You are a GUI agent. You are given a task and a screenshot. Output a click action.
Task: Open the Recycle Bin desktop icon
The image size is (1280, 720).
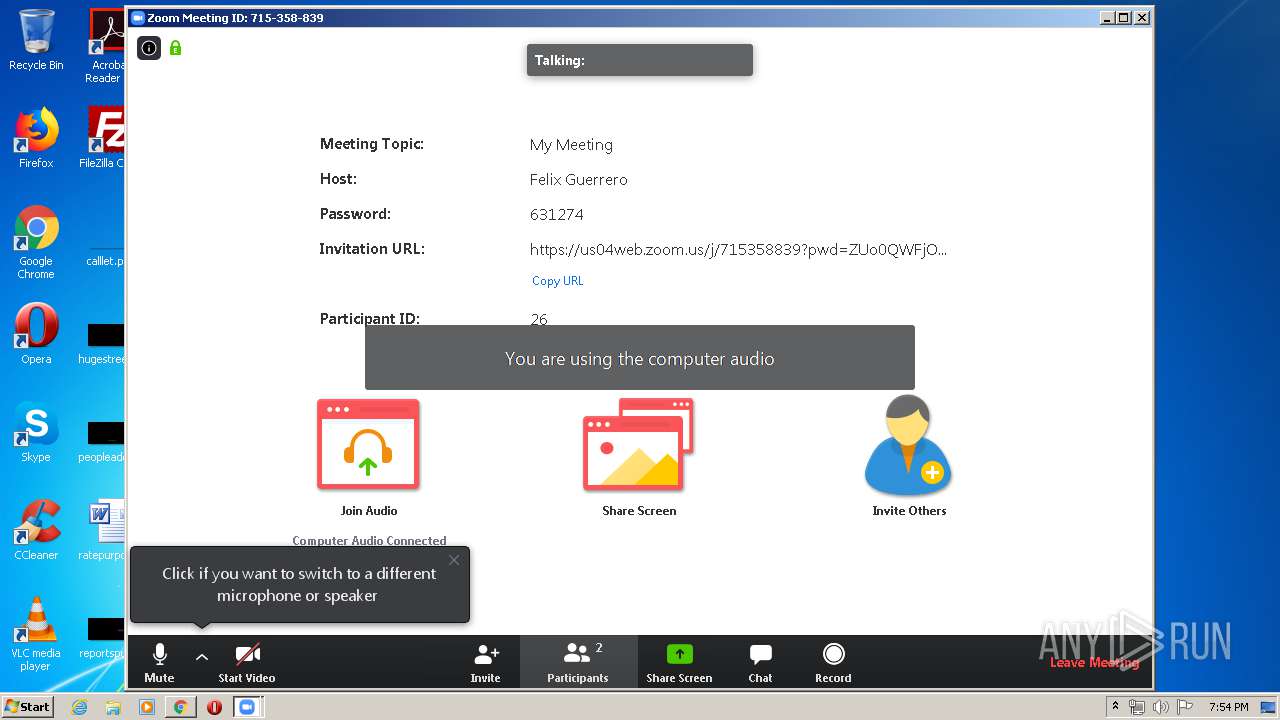pos(36,40)
